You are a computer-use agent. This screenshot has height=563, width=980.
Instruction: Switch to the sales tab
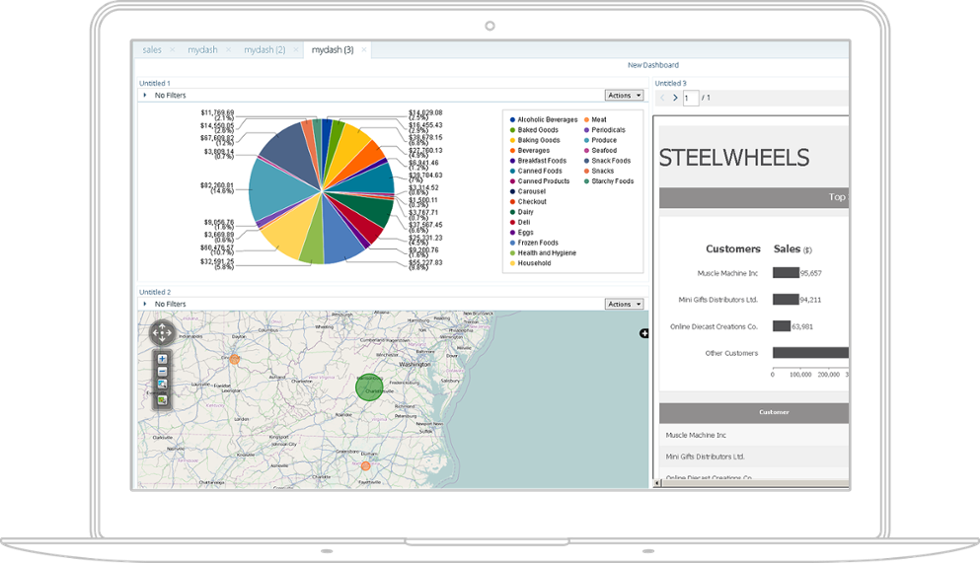[152, 49]
